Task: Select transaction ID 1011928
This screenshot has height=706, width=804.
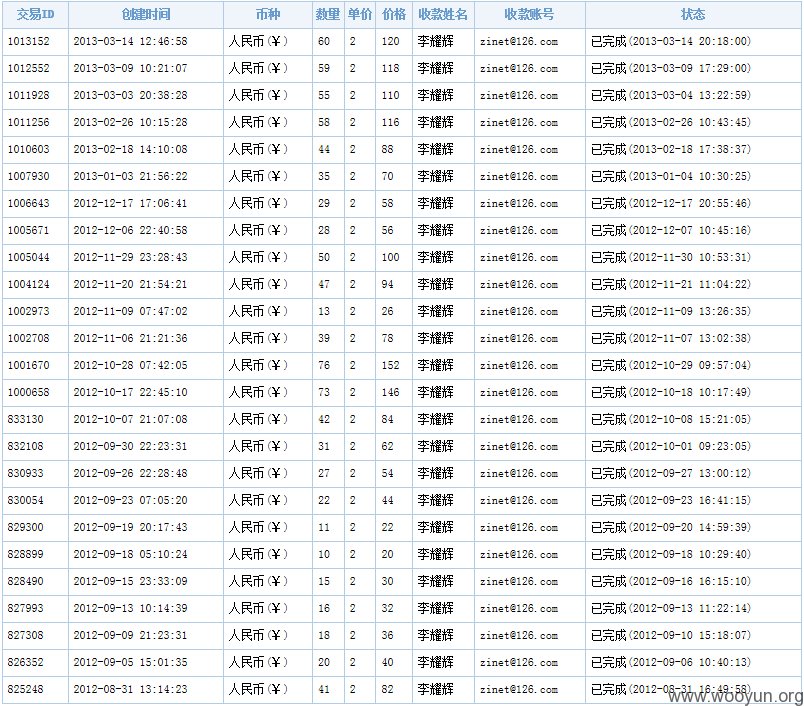Action: 29,95
